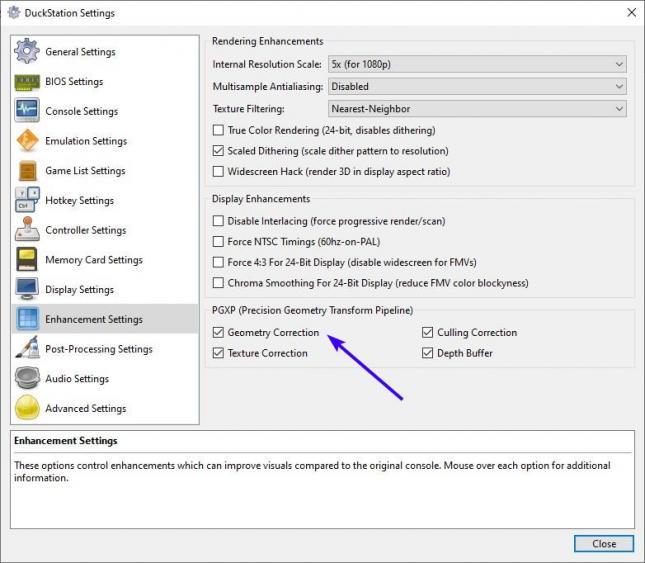
Task: Open Internal Resolution Scale dropdown
Action: pos(477,64)
